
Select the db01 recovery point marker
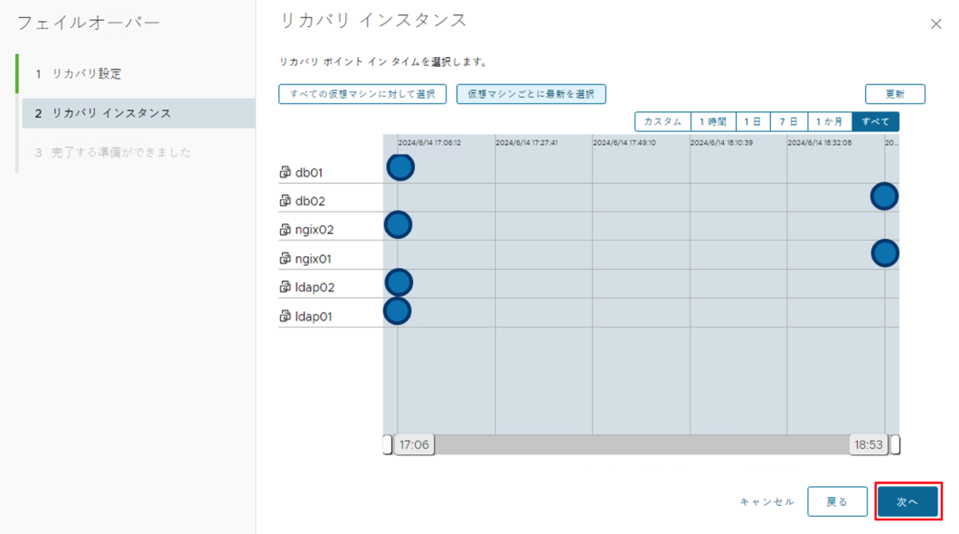point(401,167)
